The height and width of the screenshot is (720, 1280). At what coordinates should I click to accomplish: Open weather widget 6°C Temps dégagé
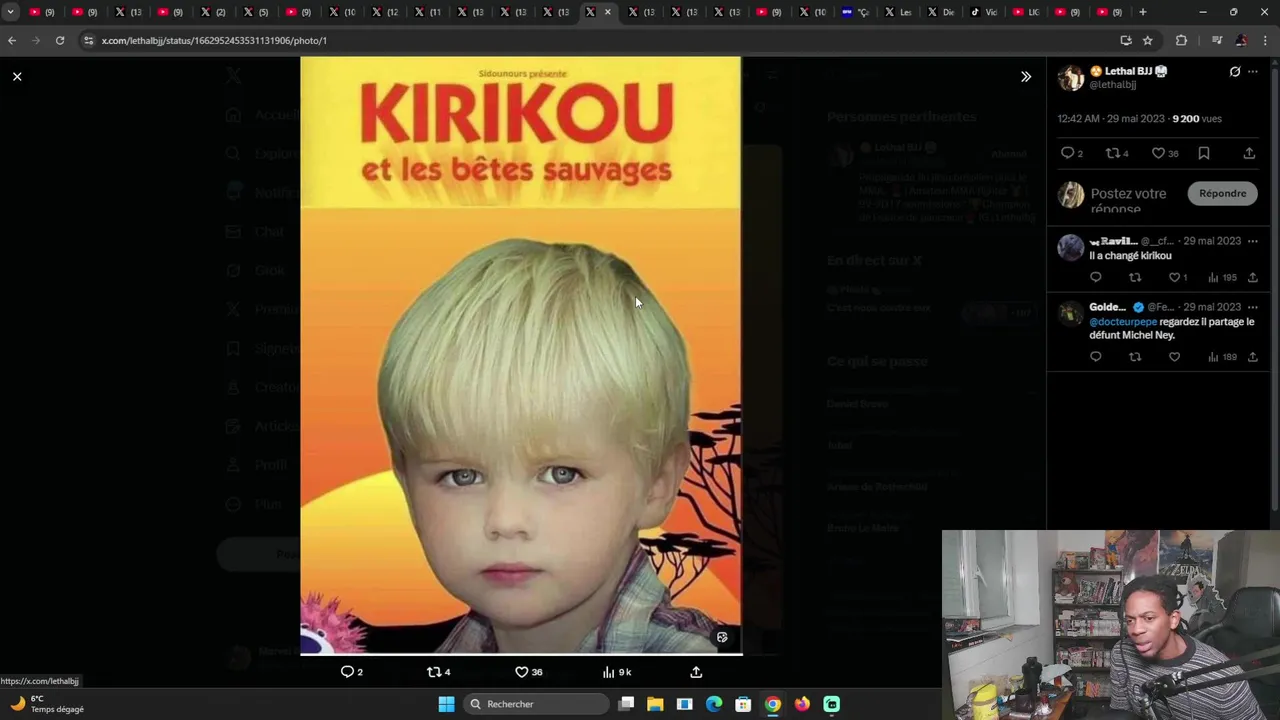click(48, 704)
